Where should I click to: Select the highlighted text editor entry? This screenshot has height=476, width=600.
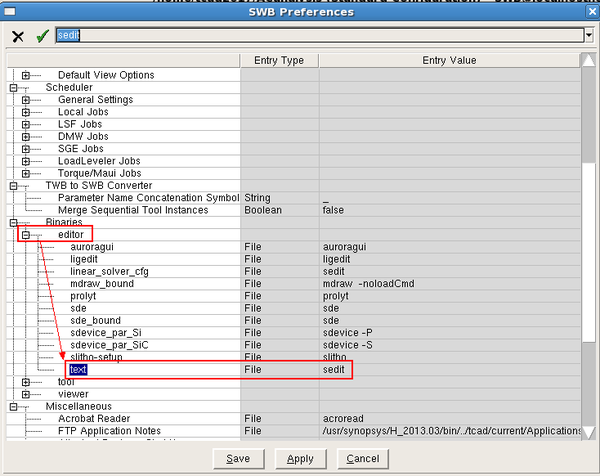coord(78,370)
